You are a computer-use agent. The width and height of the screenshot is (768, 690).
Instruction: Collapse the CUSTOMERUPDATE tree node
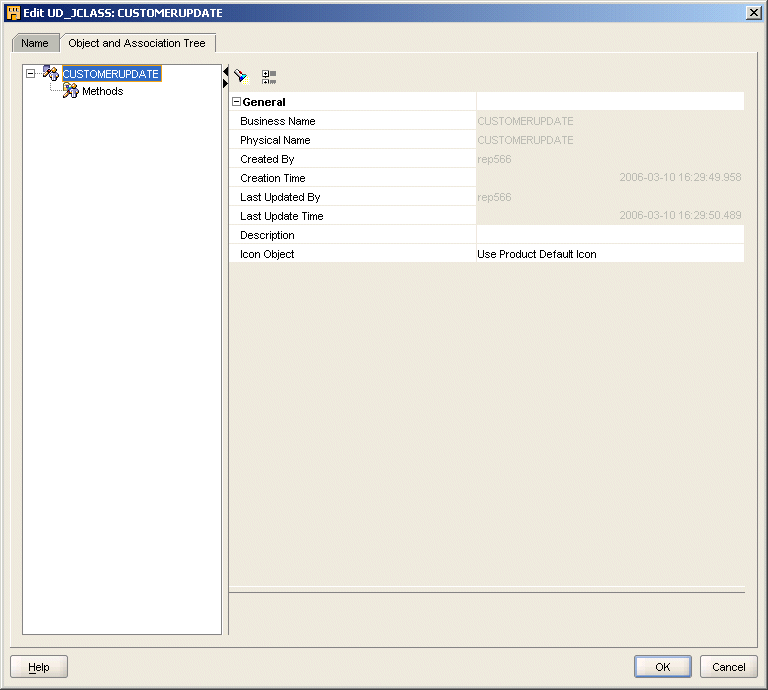click(x=30, y=73)
